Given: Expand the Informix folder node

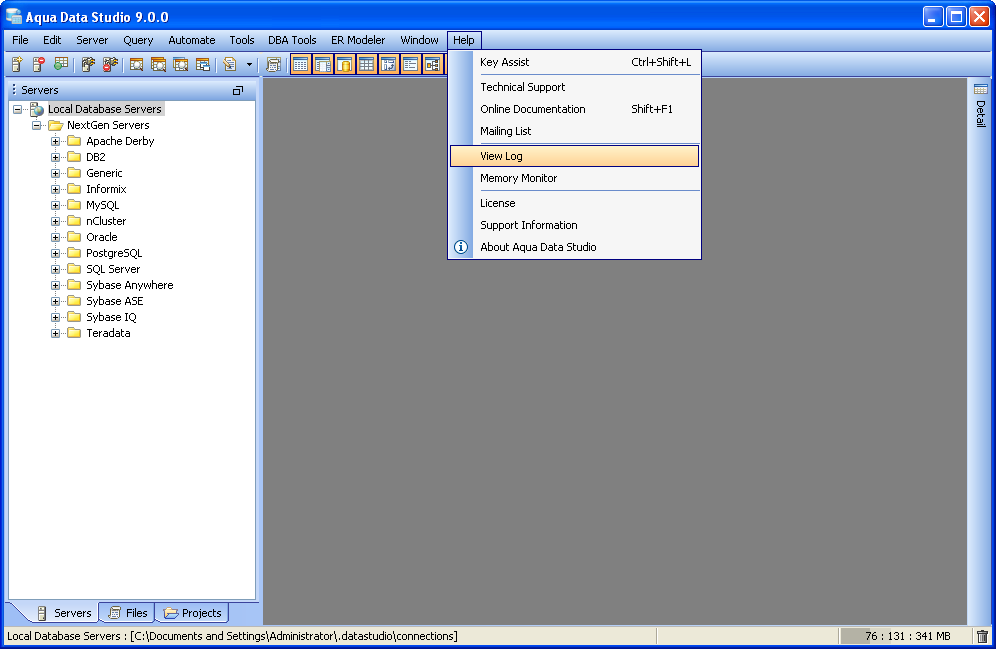Looking at the screenshot, I should point(55,189).
